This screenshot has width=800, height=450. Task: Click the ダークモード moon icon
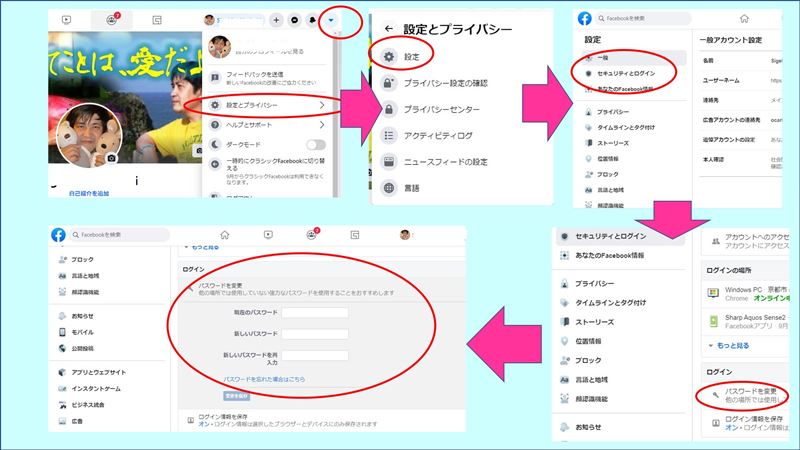[x=215, y=145]
